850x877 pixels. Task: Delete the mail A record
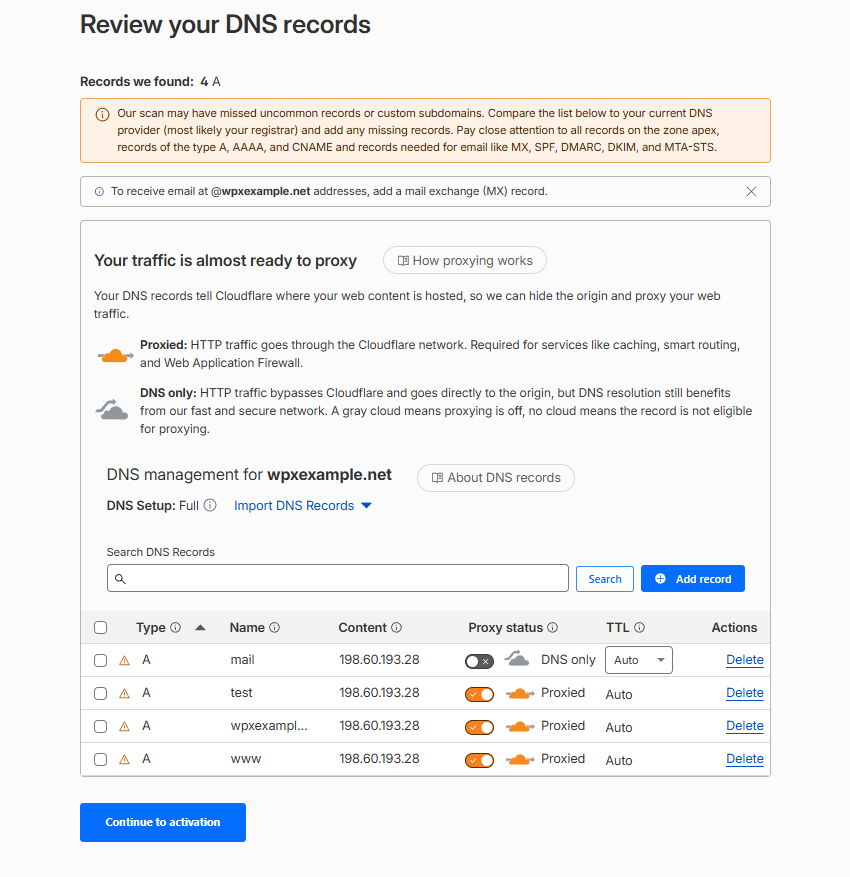(x=744, y=660)
